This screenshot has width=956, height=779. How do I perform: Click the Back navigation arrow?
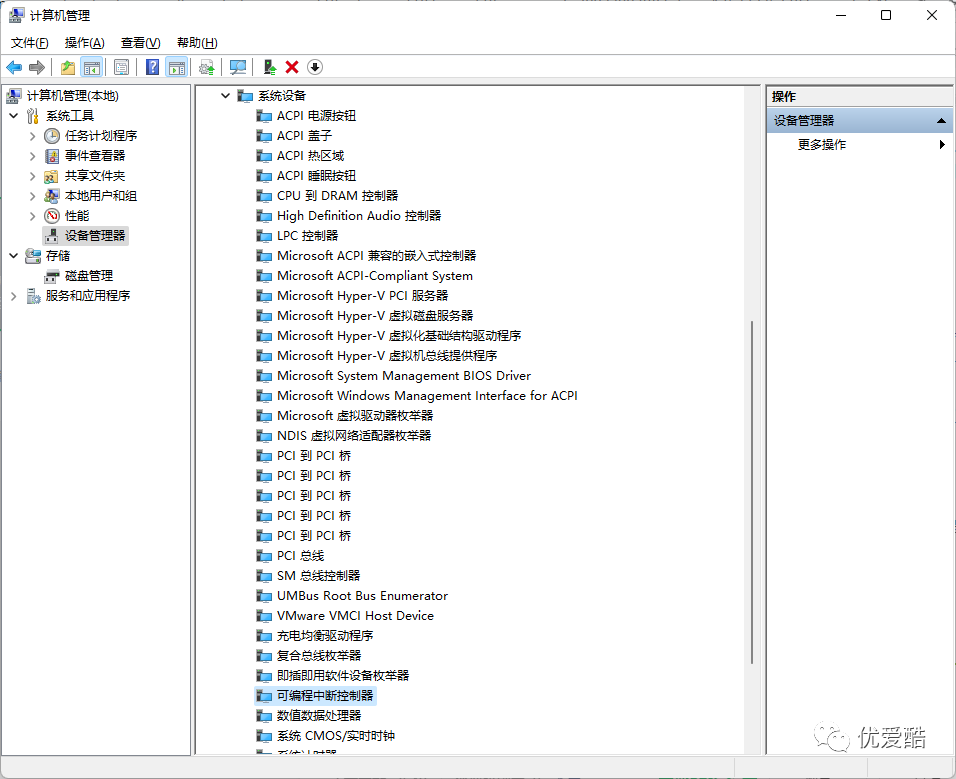coord(13,67)
